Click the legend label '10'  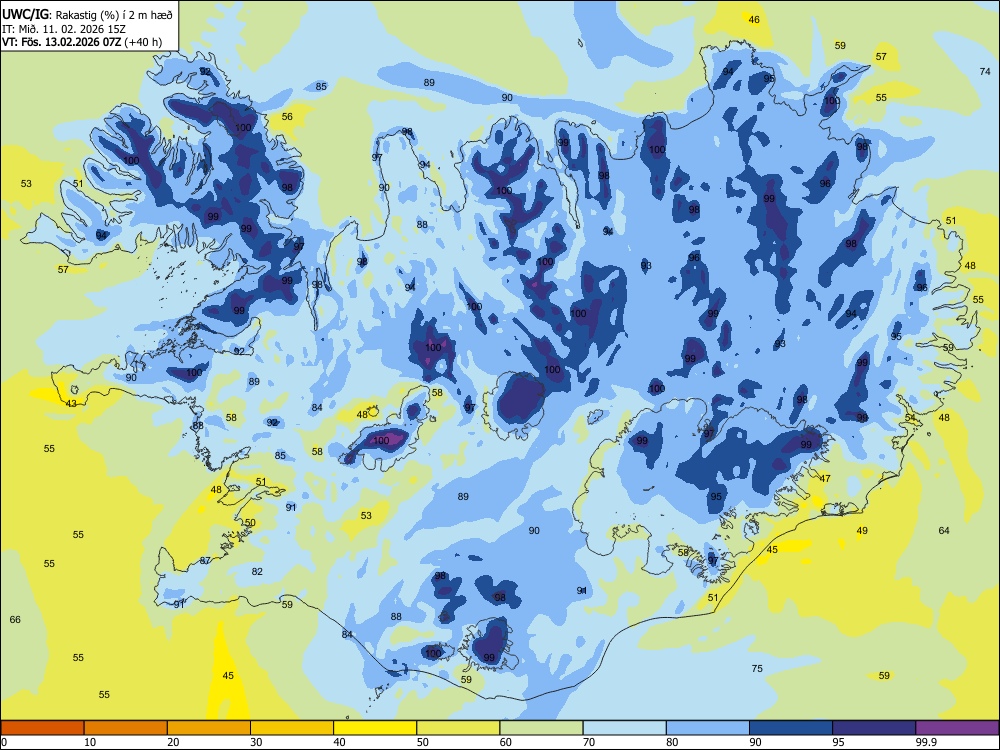[90, 742]
